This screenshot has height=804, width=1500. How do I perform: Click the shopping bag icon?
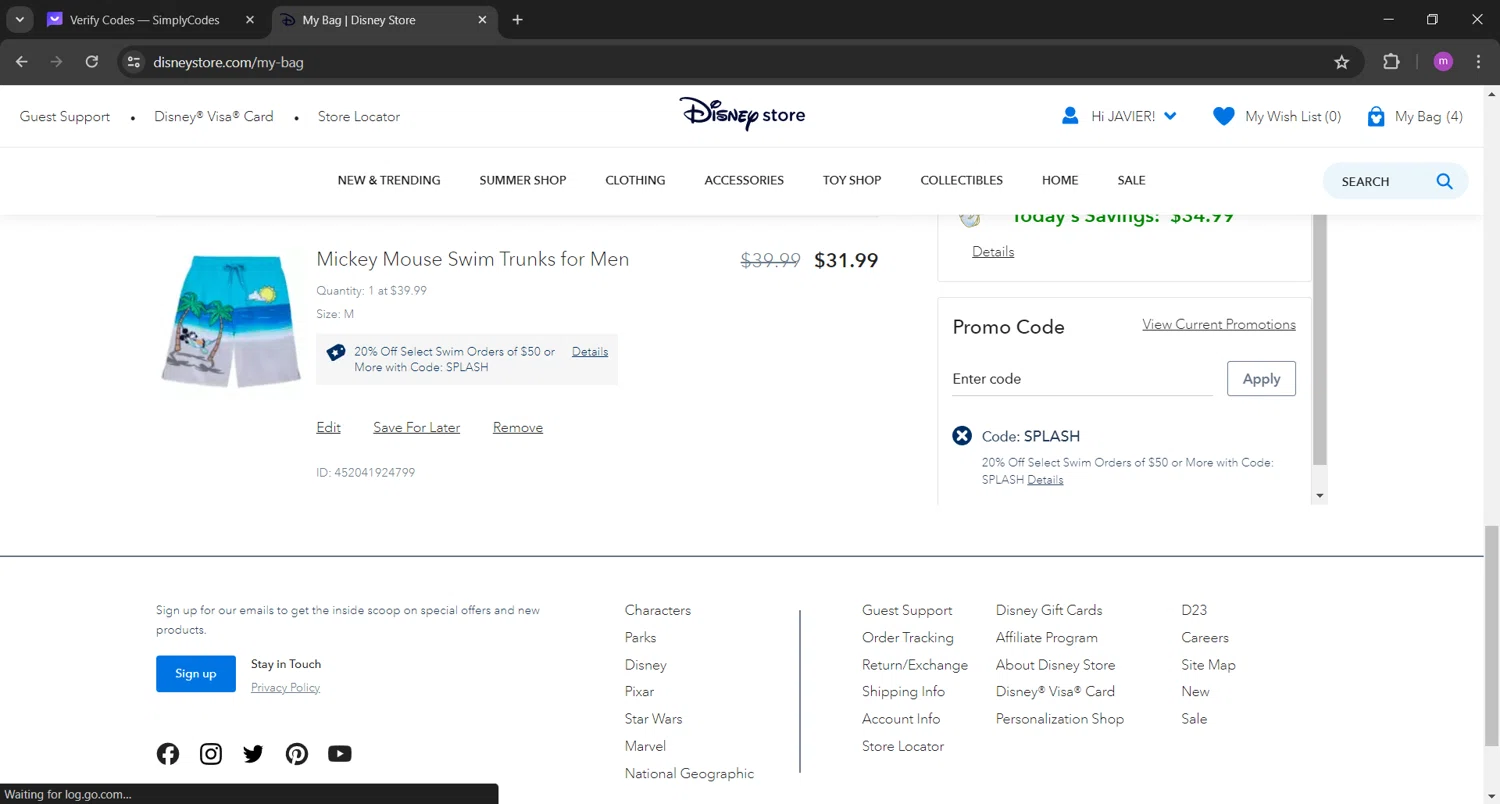tap(1376, 116)
